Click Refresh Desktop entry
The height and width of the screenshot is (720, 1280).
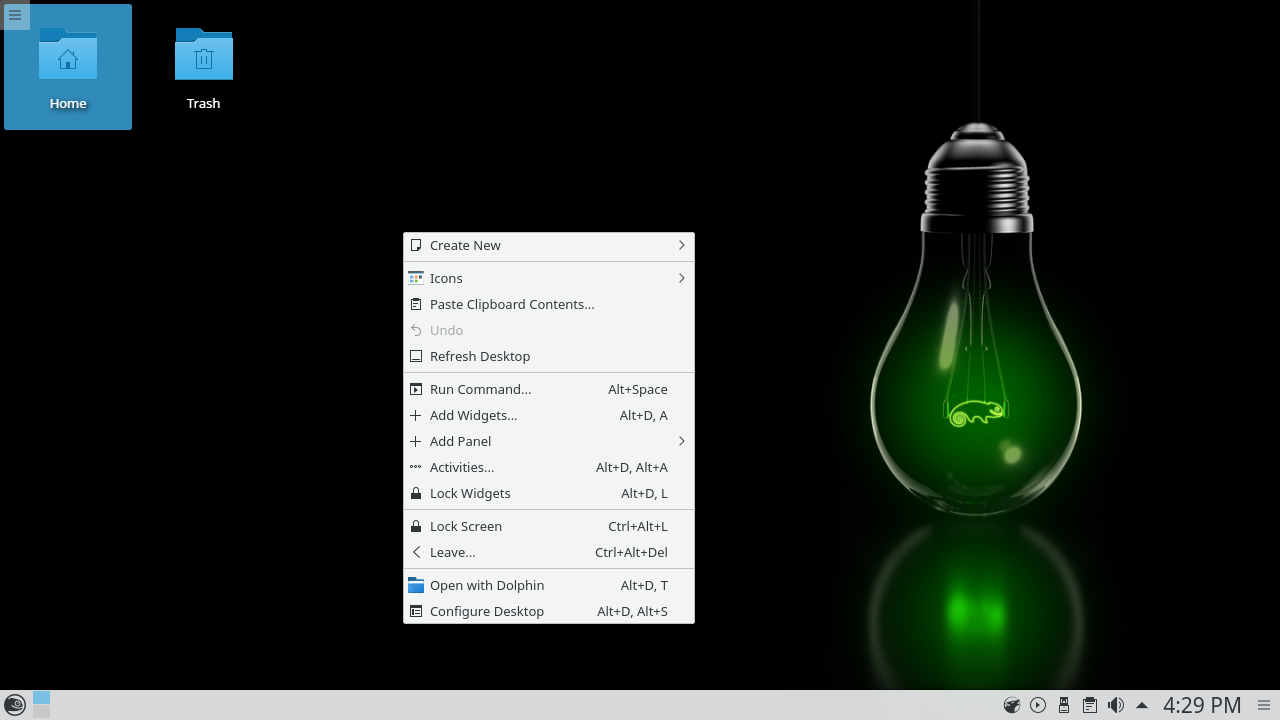(480, 356)
